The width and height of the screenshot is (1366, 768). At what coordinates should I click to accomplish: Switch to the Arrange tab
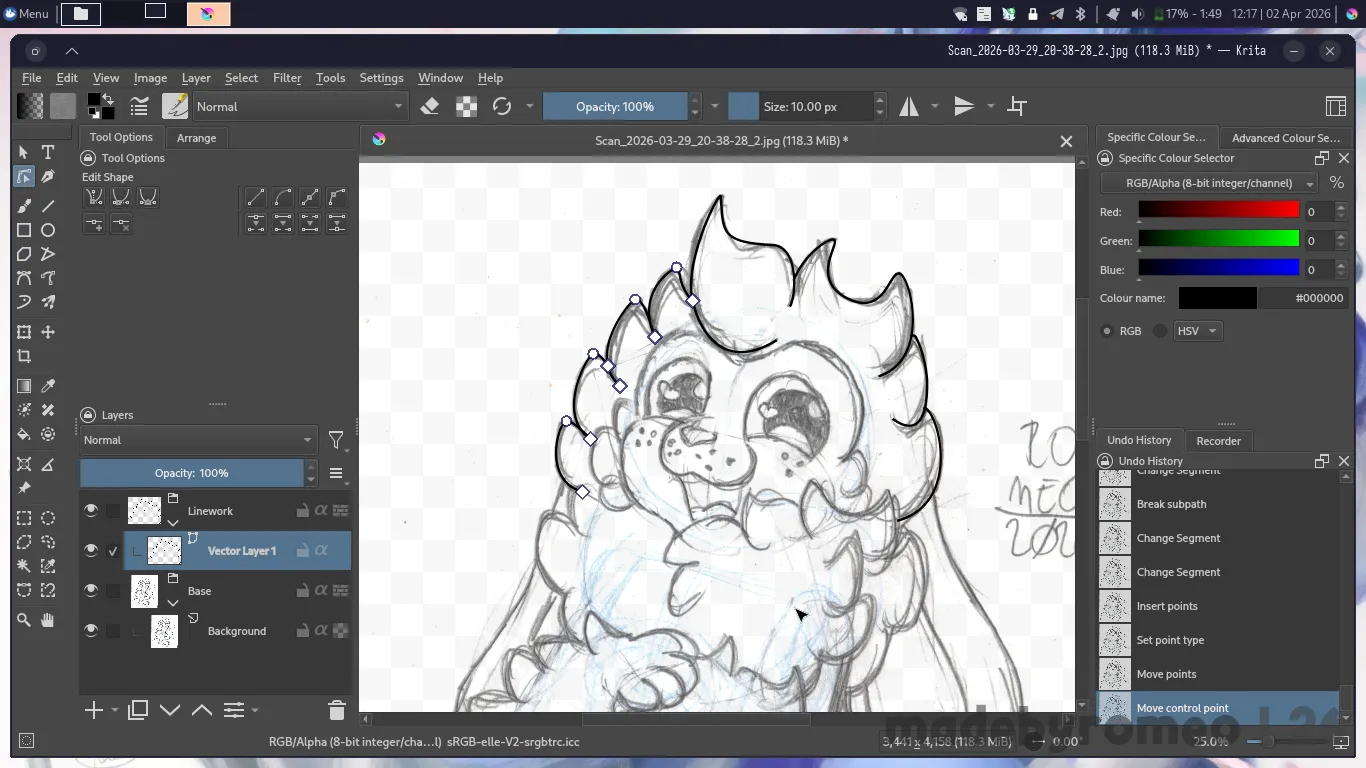tap(196, 138)
